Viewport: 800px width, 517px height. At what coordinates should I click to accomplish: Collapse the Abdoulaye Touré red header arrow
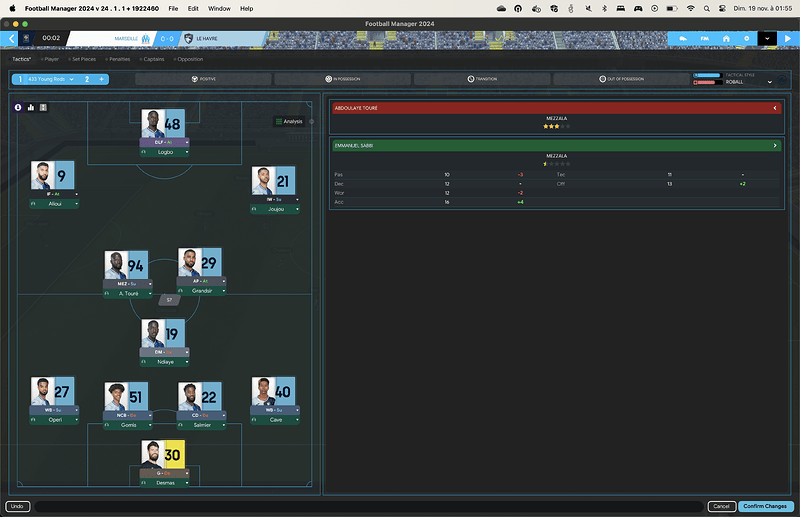pos(774,108)
